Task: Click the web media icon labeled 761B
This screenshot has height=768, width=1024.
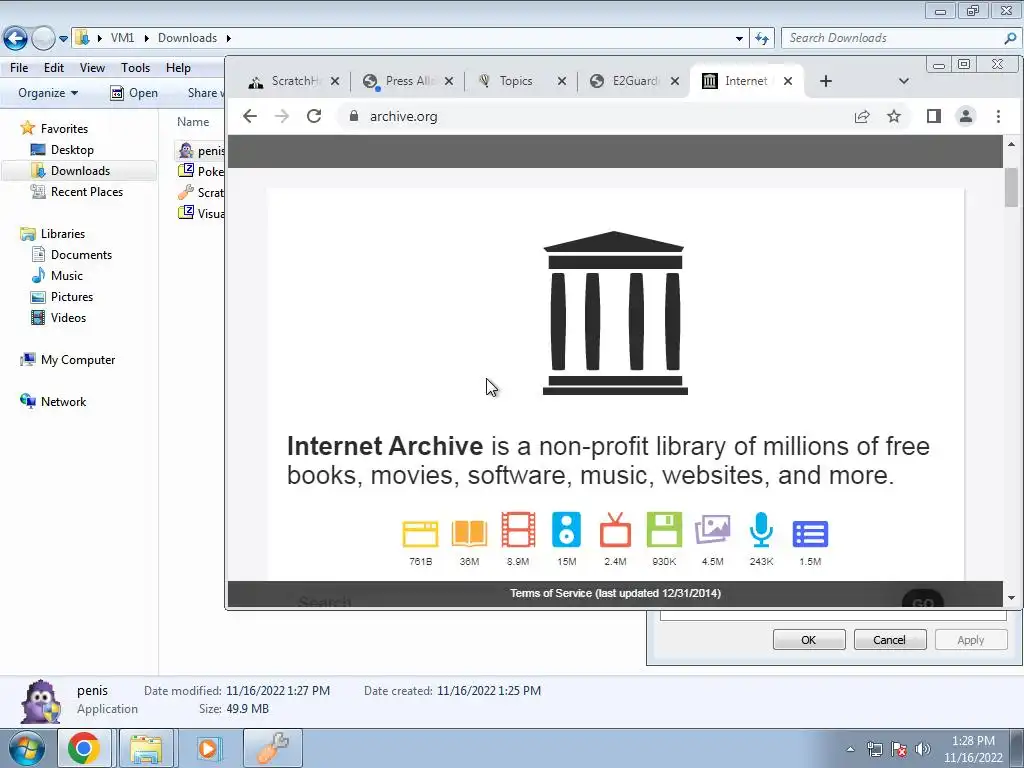Action: pos(420,532)
